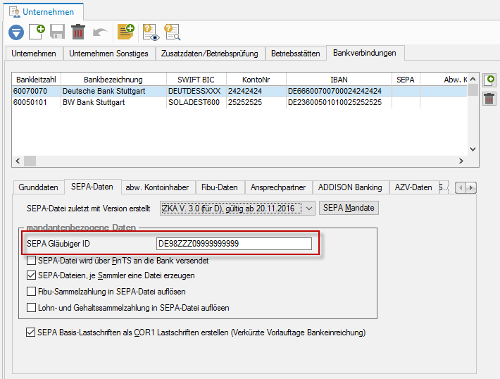Open the AZV-Daten sub-tab
Screen dimensions: 500x379
tap(413, 187)
